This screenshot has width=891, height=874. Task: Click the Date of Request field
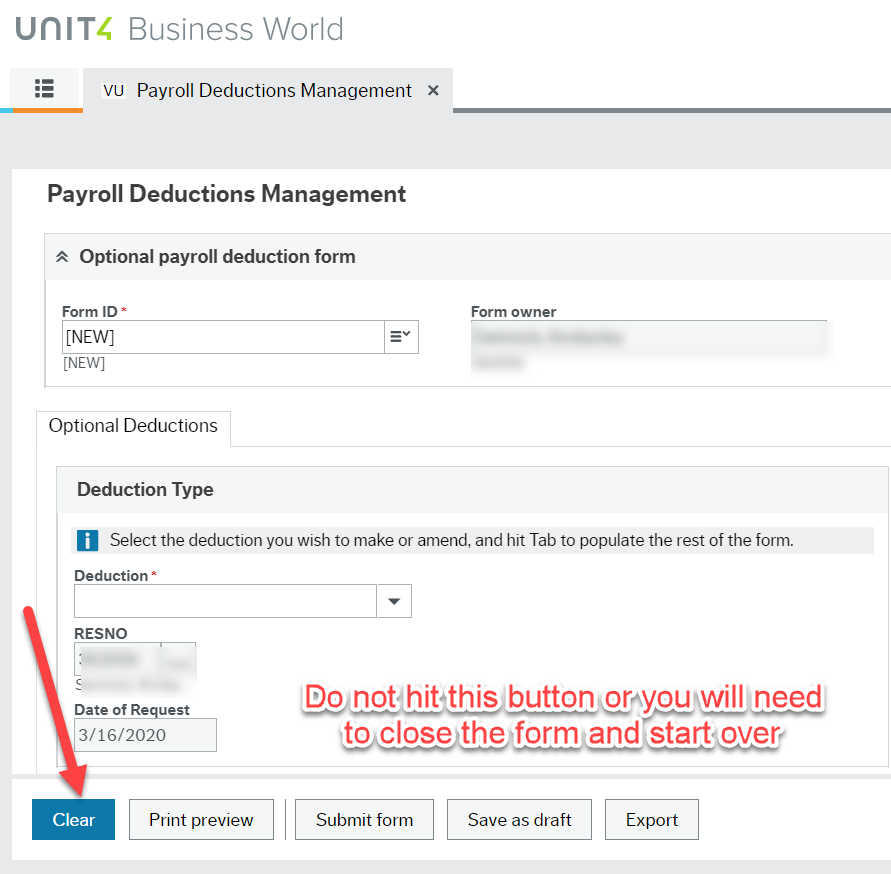pyautogui.click(x=145, y=735)
